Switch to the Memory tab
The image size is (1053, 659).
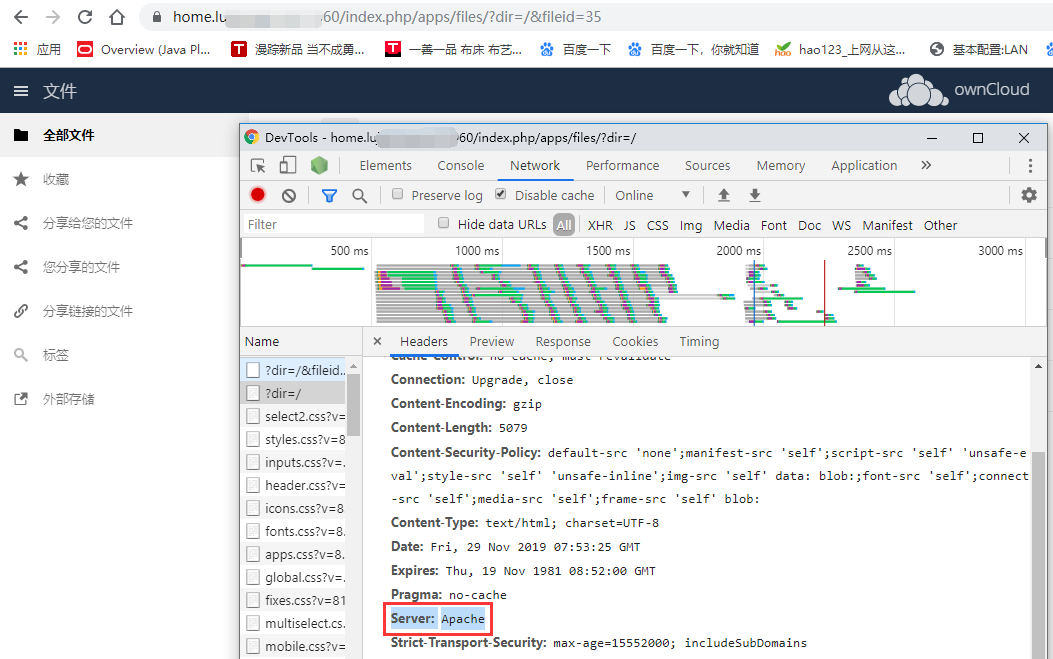click(780, 165)
